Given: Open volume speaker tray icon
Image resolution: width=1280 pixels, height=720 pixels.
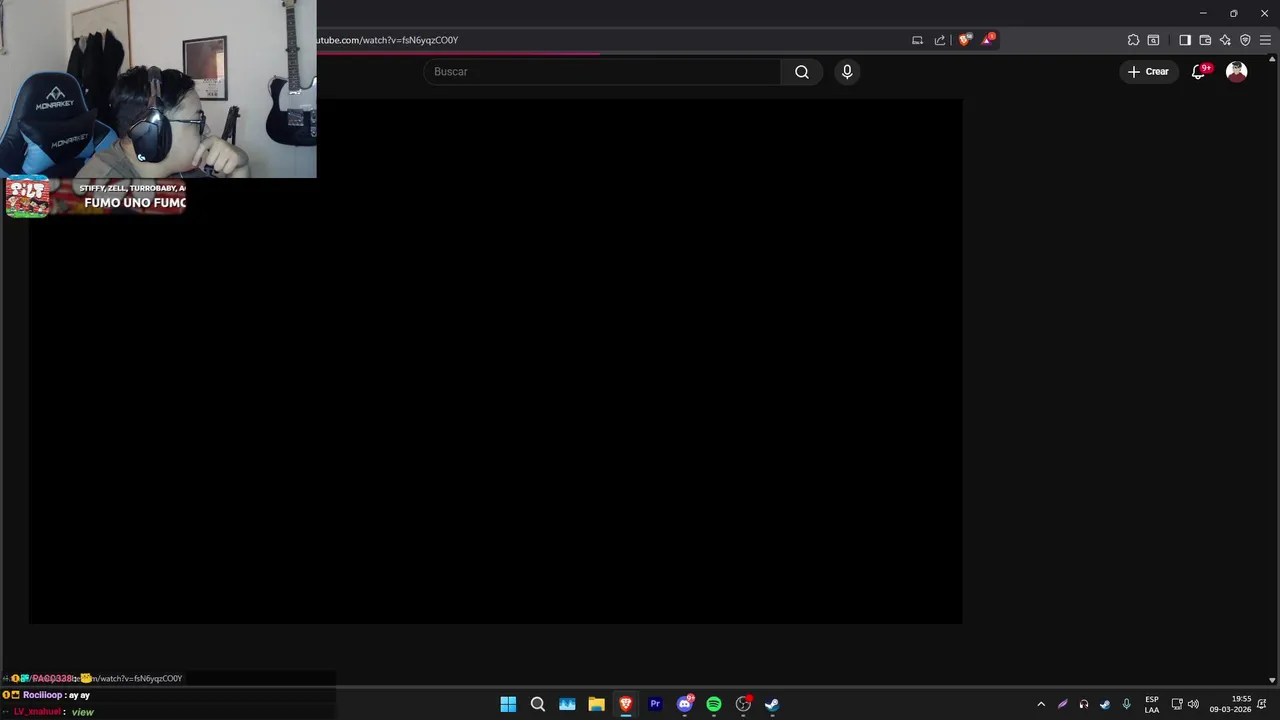Looking at the screenshot, I should tap(1193, 704).
